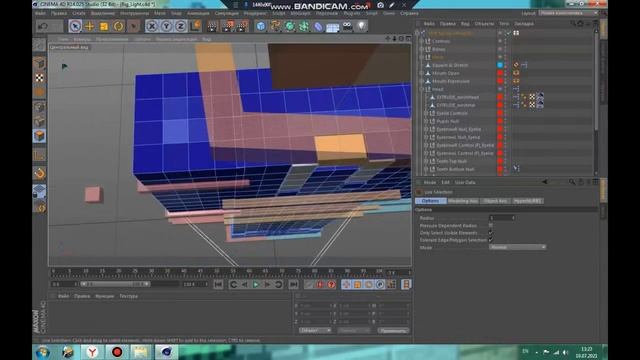640x360 pixels.
Task: Select the Rotate tool in the toolbar
Action: point(118,27)
